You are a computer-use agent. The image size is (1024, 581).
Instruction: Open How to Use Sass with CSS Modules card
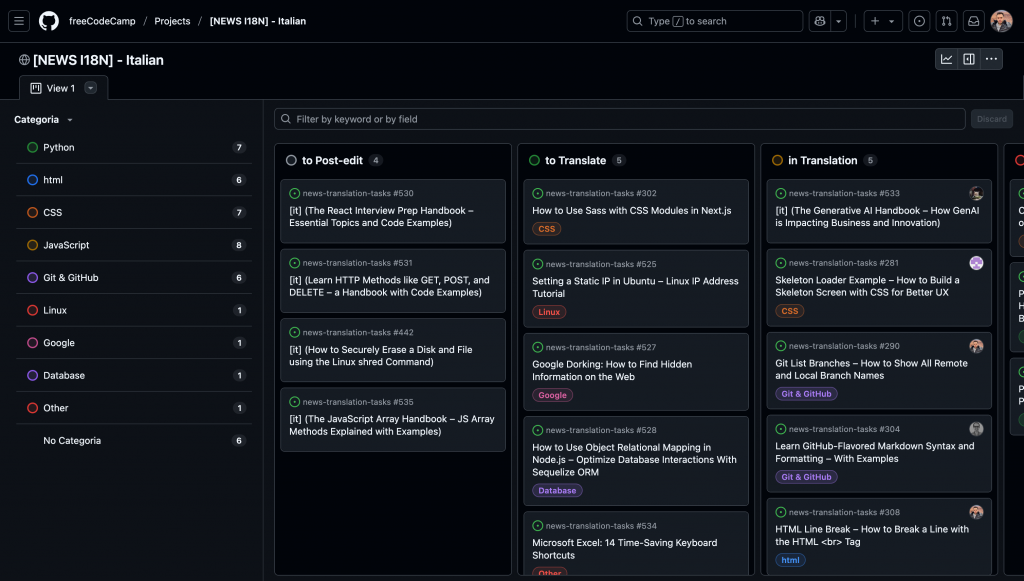point(636,212)
